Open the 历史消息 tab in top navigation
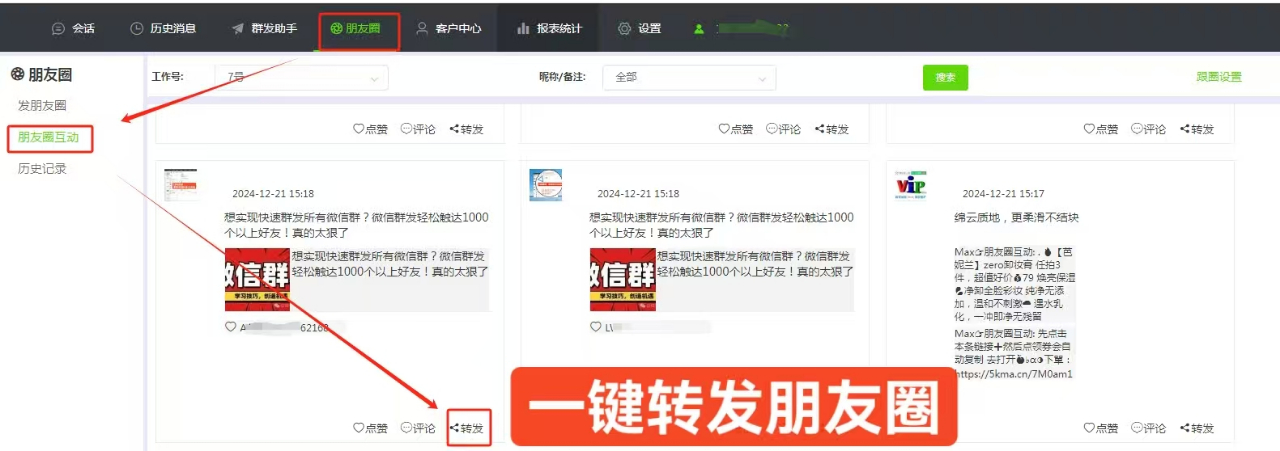This screenshot has height=451, width=1280. (x=162, y=28)
